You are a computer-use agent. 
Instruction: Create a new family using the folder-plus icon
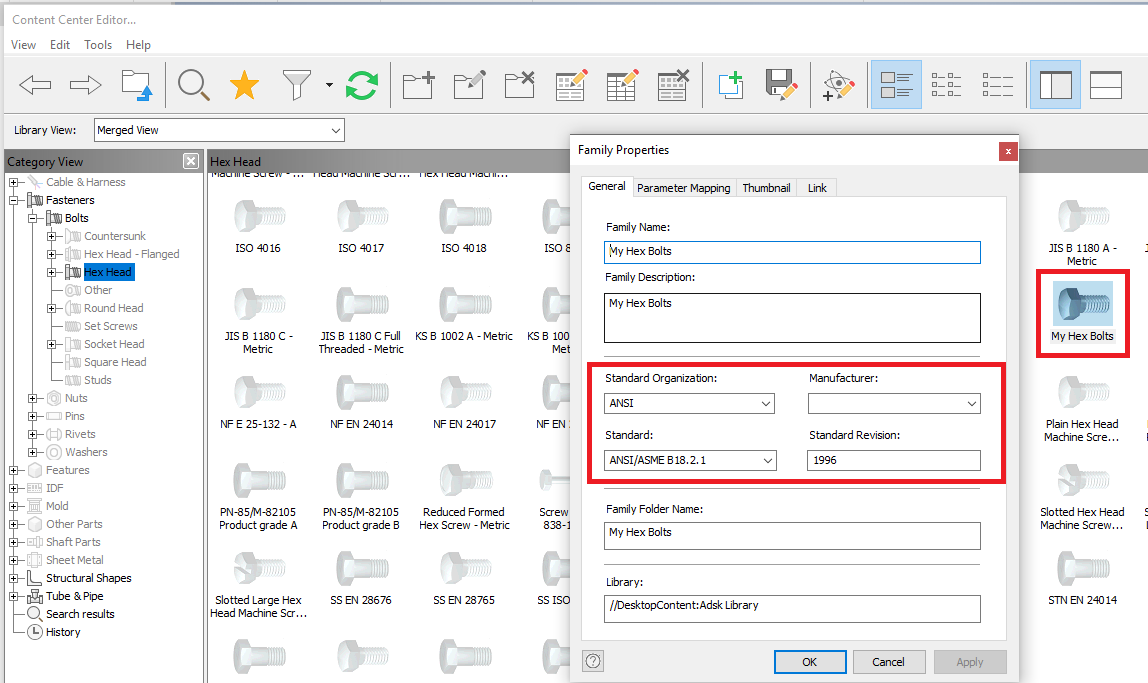point(417,84)
